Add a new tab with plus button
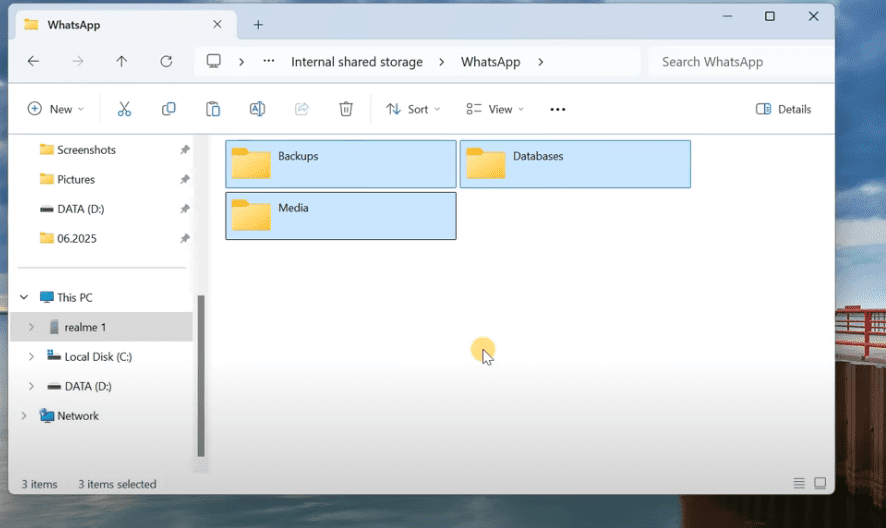The image size is (886, 528). (258, 24)
